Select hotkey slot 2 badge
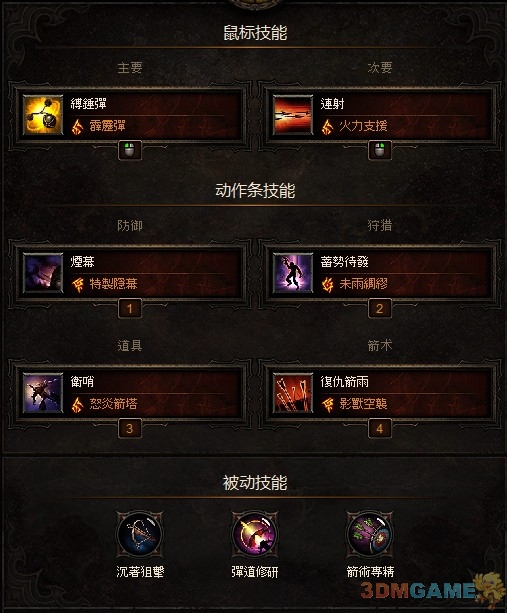Image resolution: width=507 pixels, height=613 pixels. point(380,309)
